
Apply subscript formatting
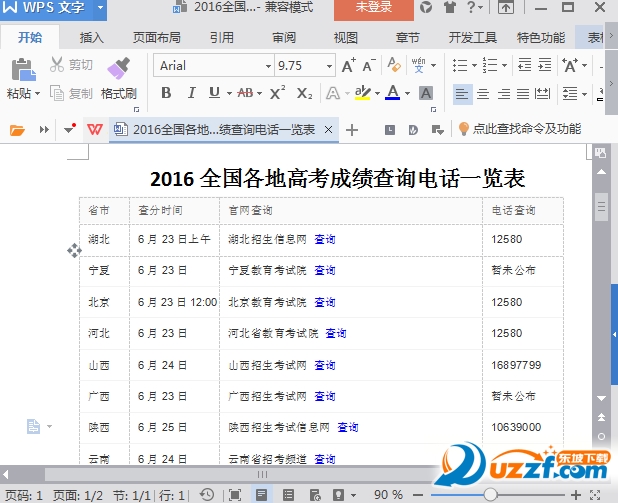[x=305, y=93]
